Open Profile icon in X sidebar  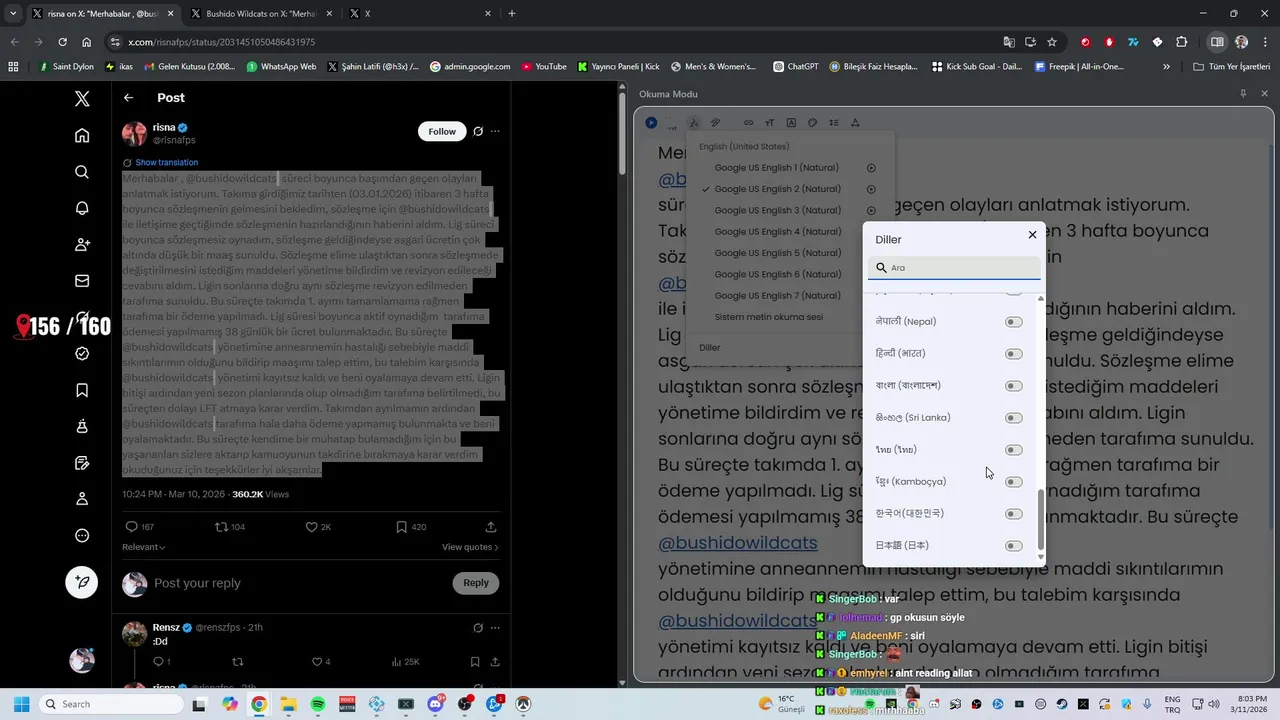point(82,498)
